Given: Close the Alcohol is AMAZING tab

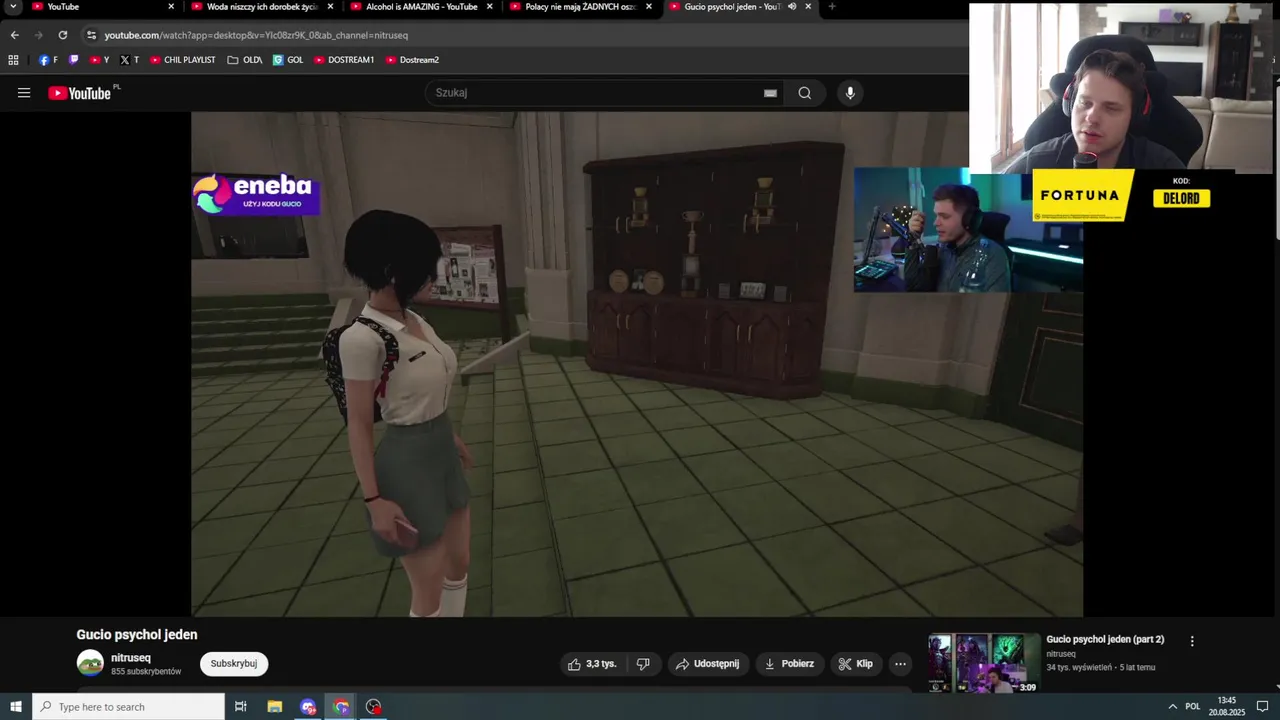Looking at the screenshot, I should tap(489, 7).
